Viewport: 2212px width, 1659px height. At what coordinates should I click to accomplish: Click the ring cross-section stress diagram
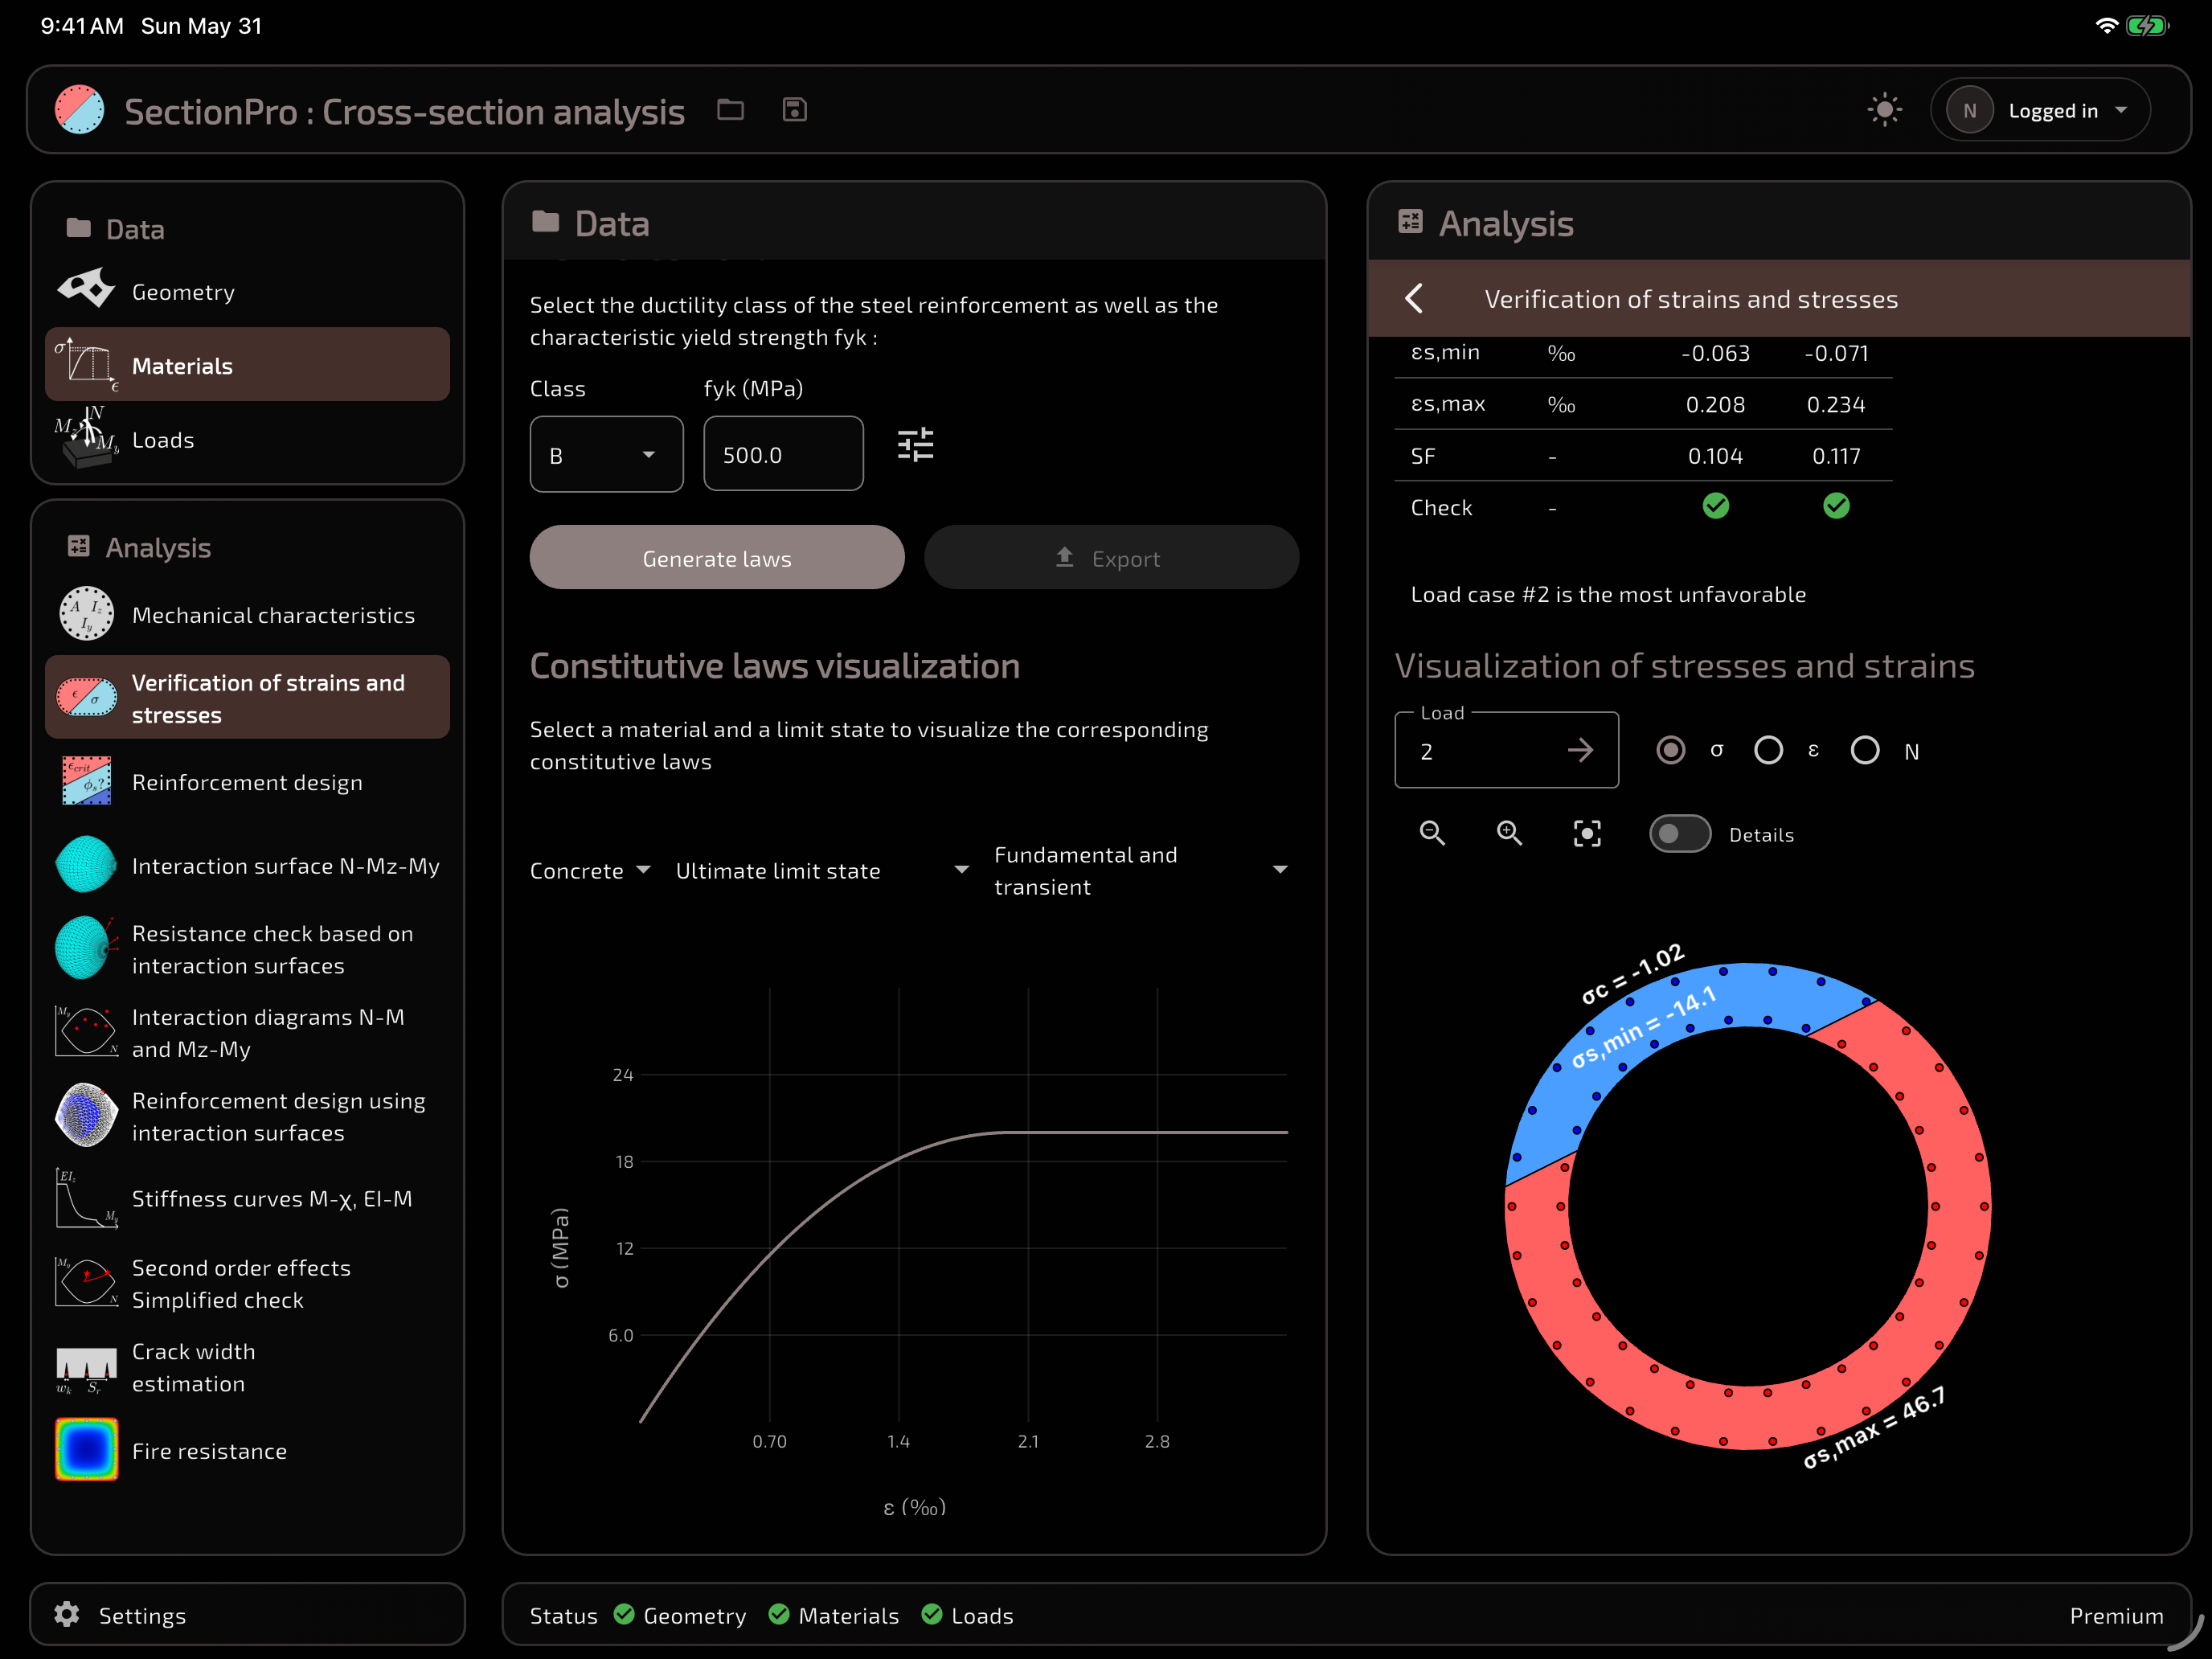[x=1747, y=1205]
